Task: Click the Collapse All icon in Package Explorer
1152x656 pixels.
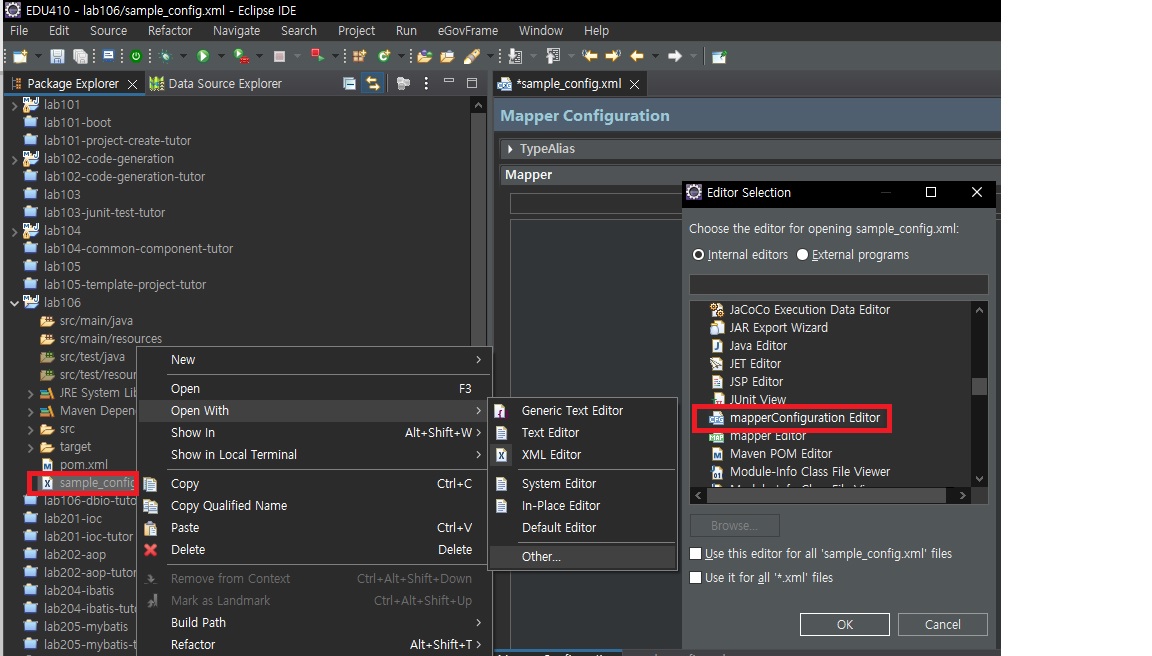Action: pyautogui.click(x=350, y=84)
